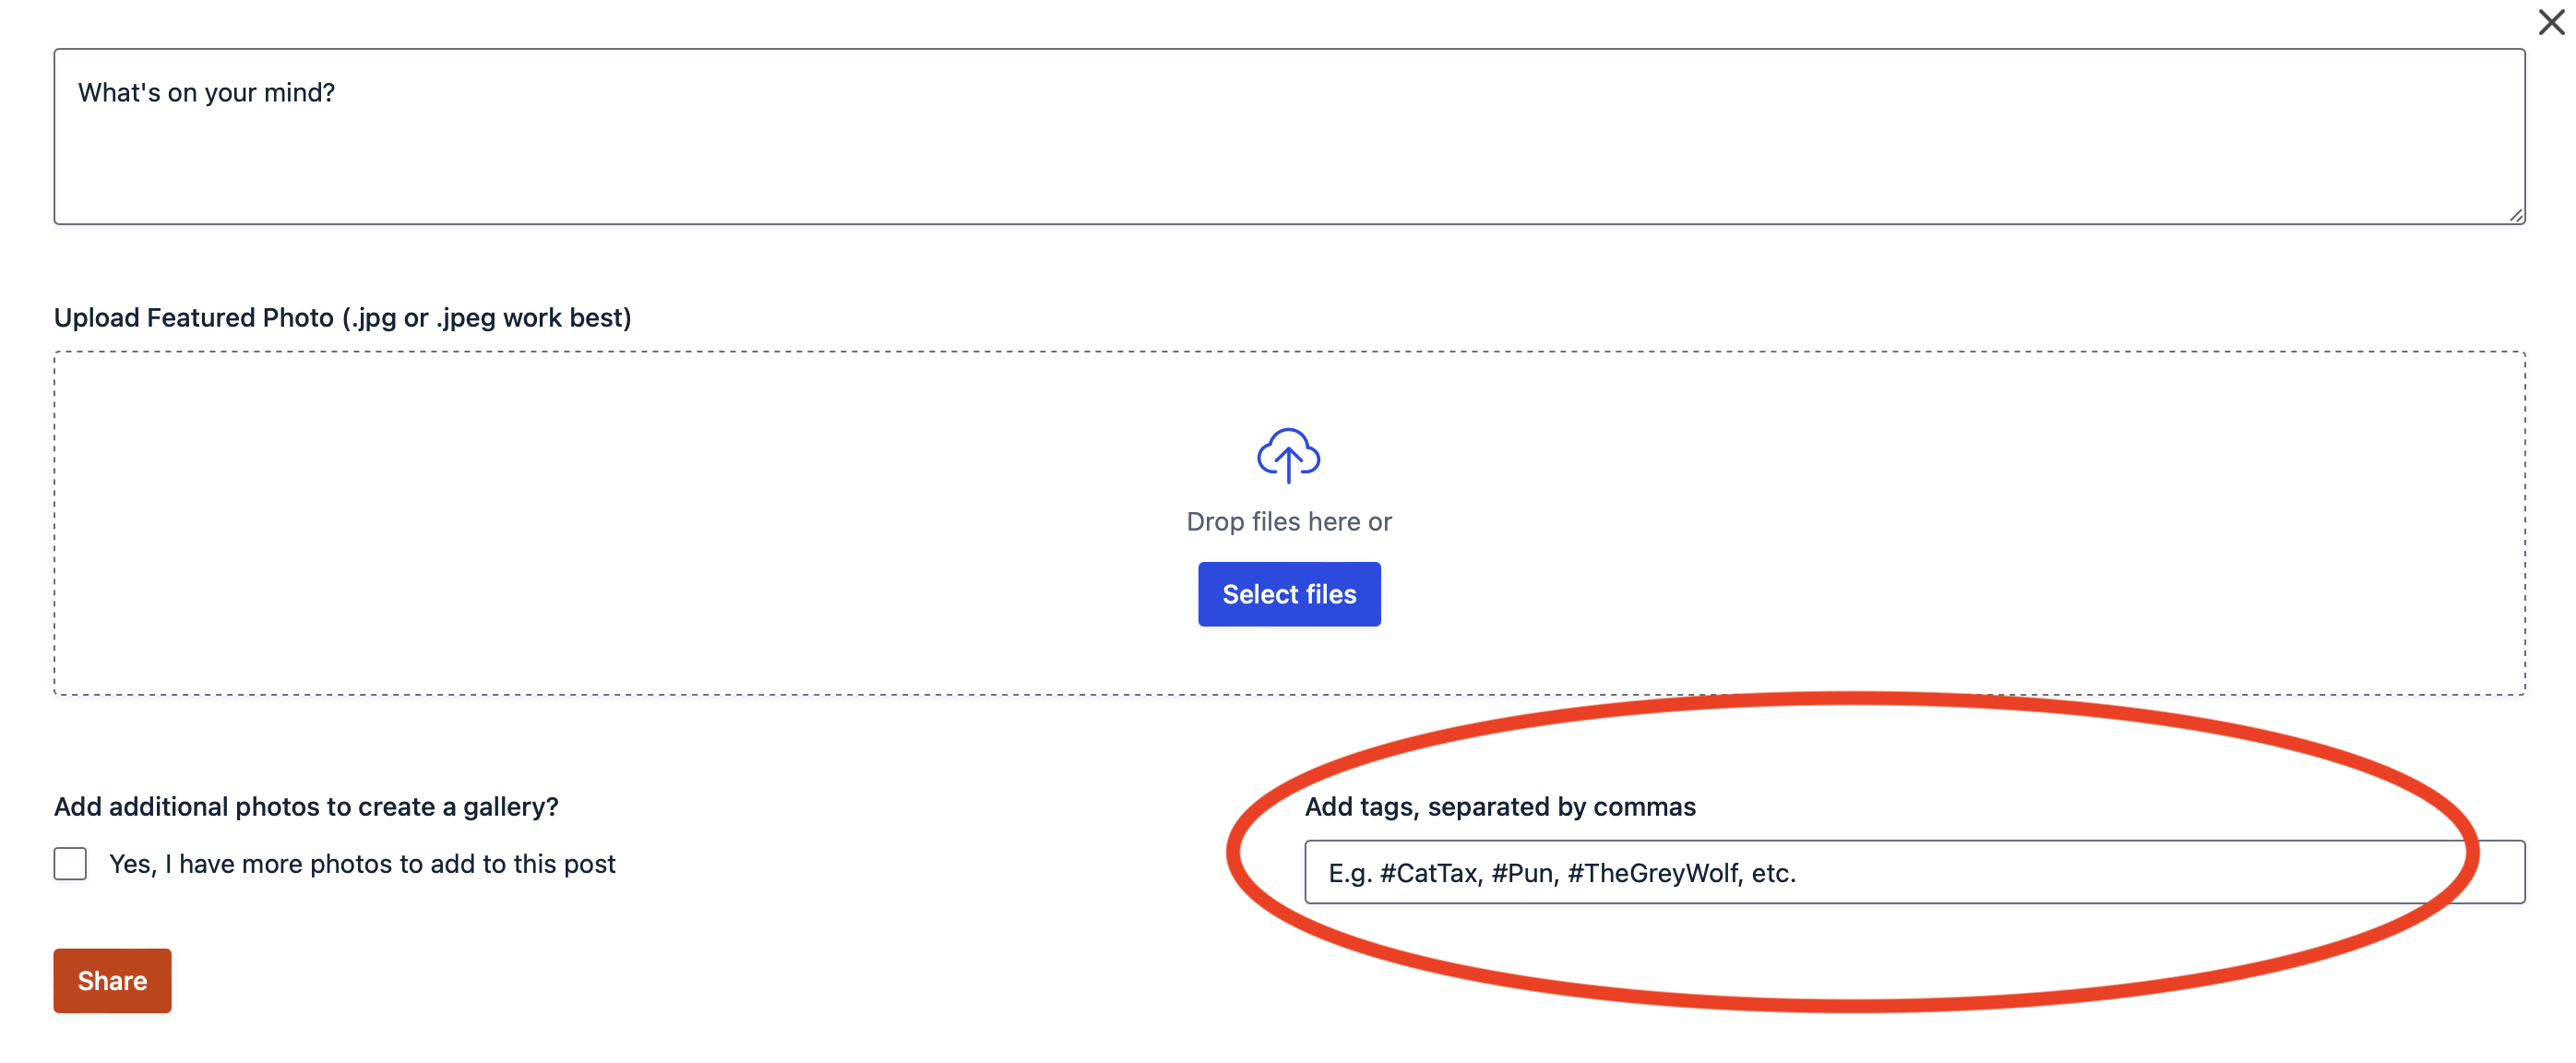Click the "Drop files here or" text
Image resolution: width=2576 pixels, height=1063 pixels.
click(1288, 522)
